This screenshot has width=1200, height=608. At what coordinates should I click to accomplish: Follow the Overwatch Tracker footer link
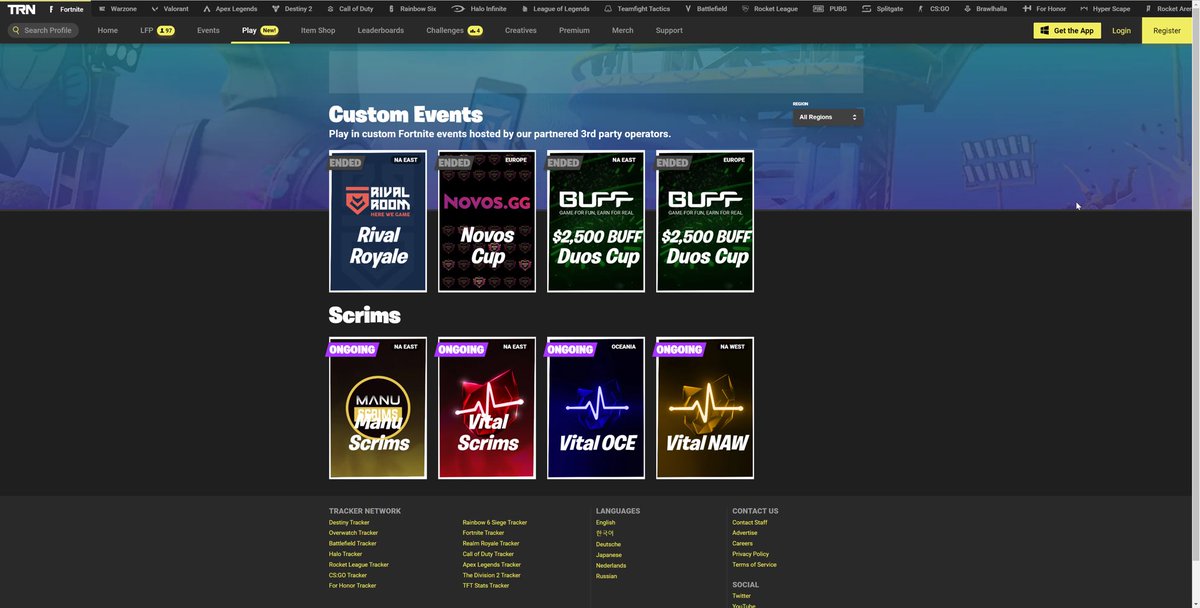tap(353, 533)
